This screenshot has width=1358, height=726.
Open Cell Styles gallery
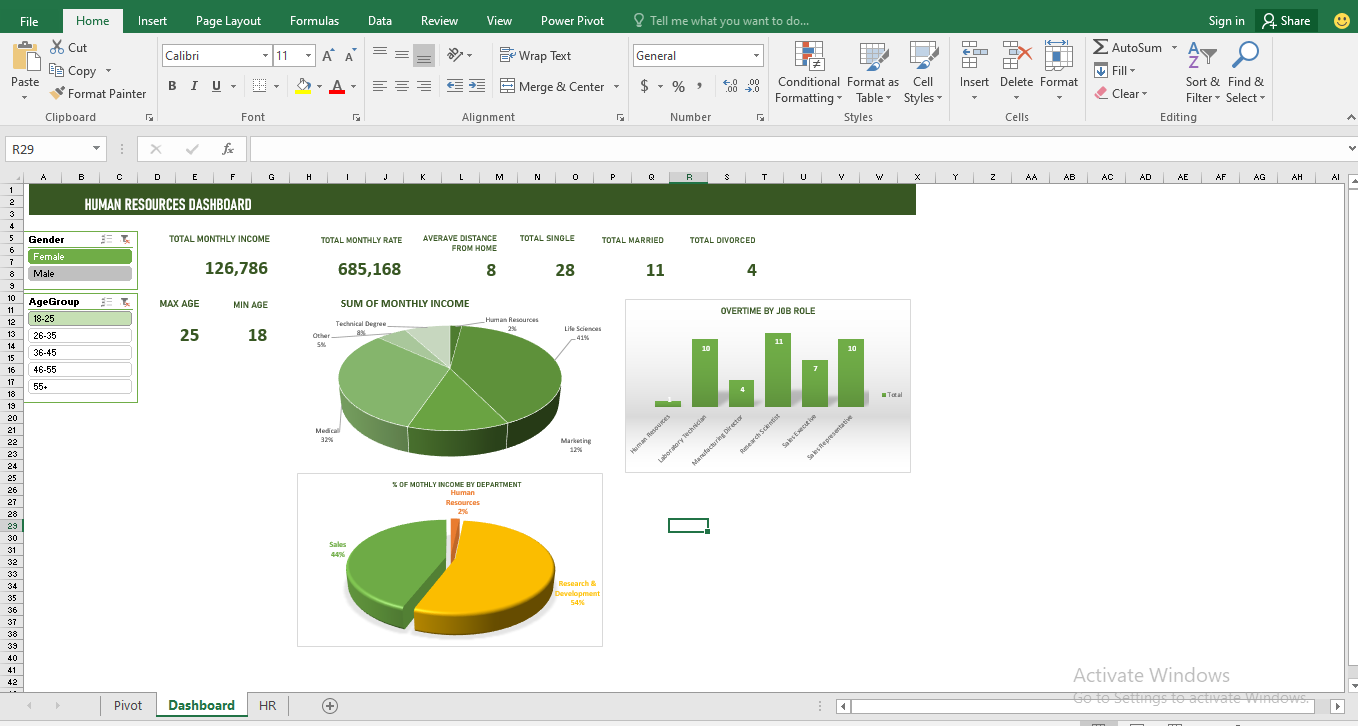(x=922, y=72)
